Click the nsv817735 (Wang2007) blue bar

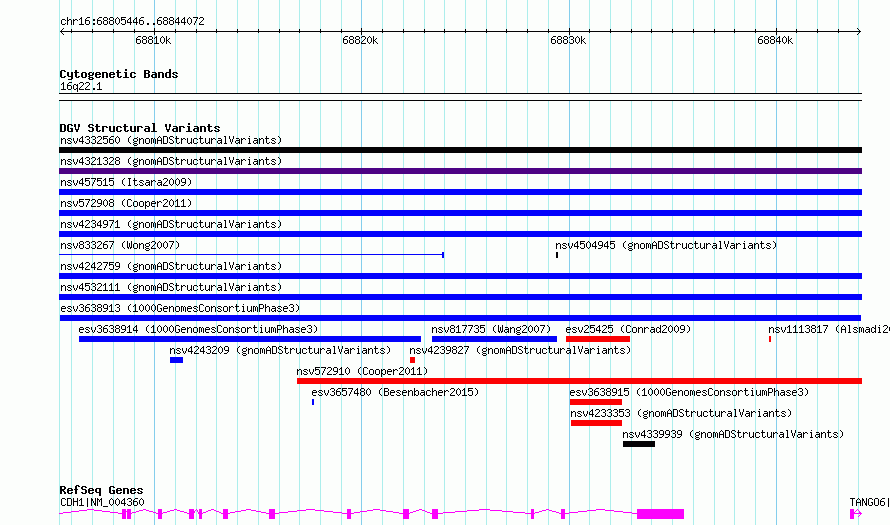click(x=494, y=339)
